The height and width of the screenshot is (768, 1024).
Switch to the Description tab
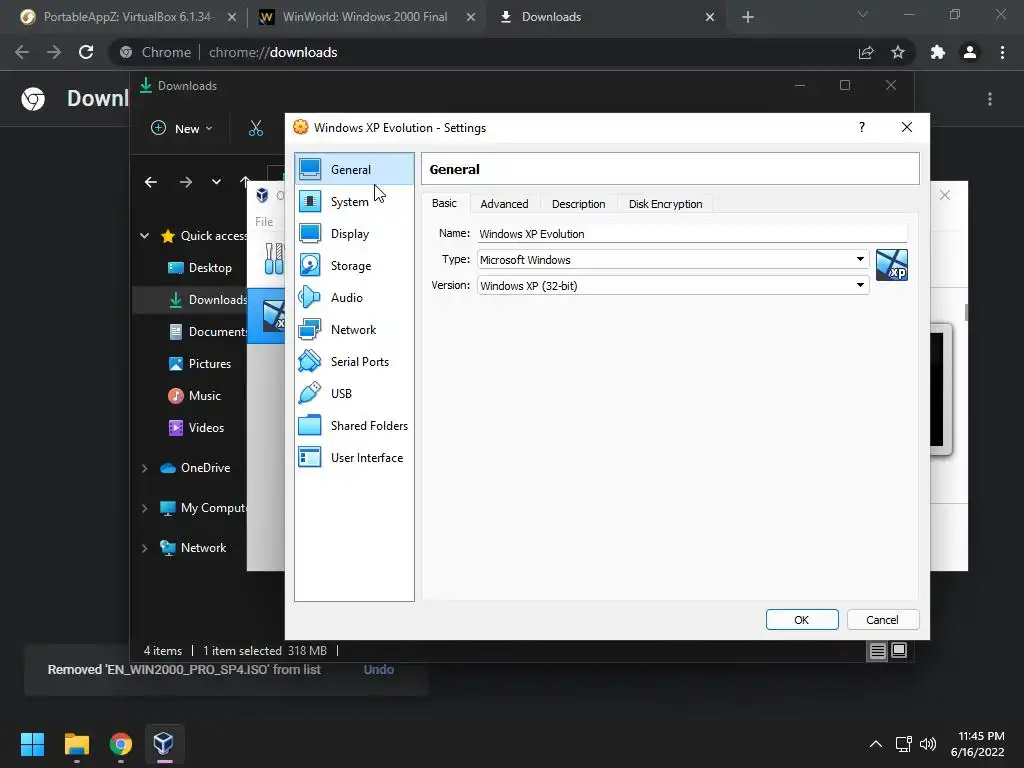pos(579,204)
